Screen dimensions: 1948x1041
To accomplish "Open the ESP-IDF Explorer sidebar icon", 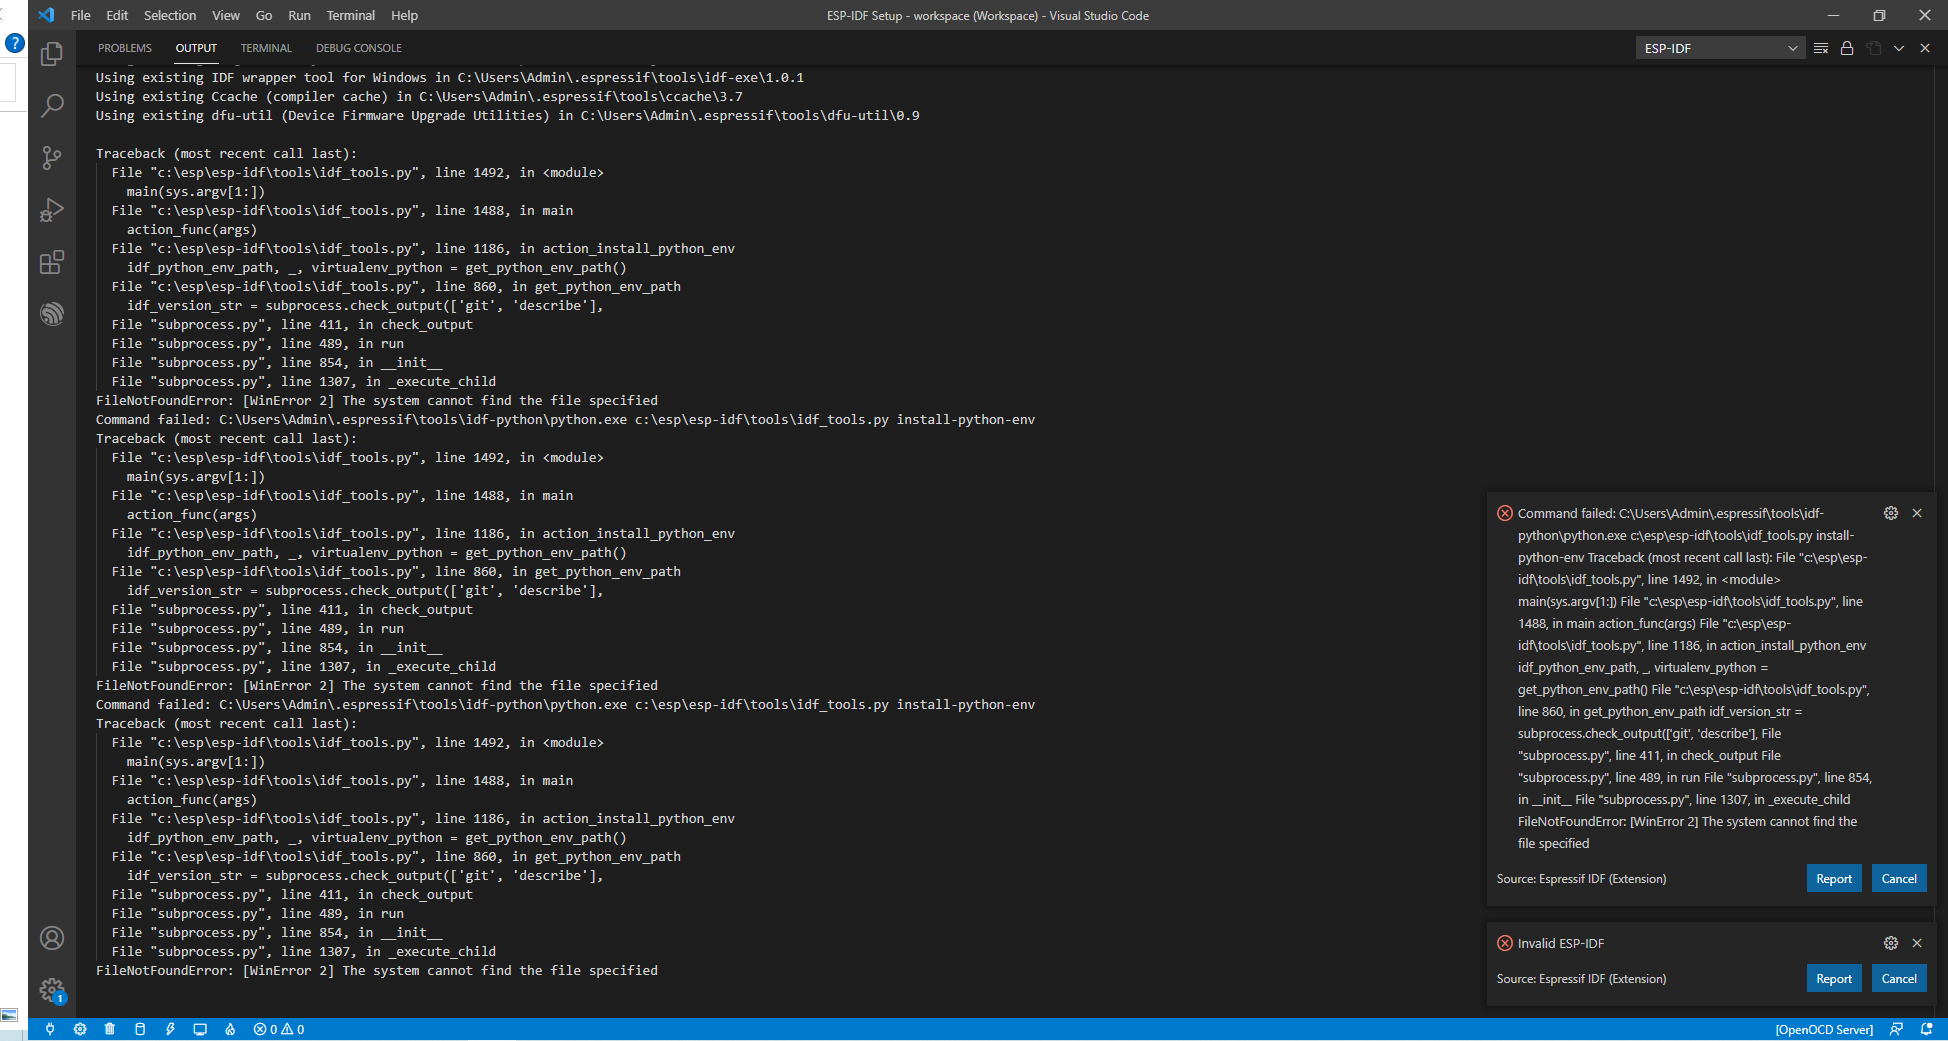I will pyautogui.click(x=52, y=314).
